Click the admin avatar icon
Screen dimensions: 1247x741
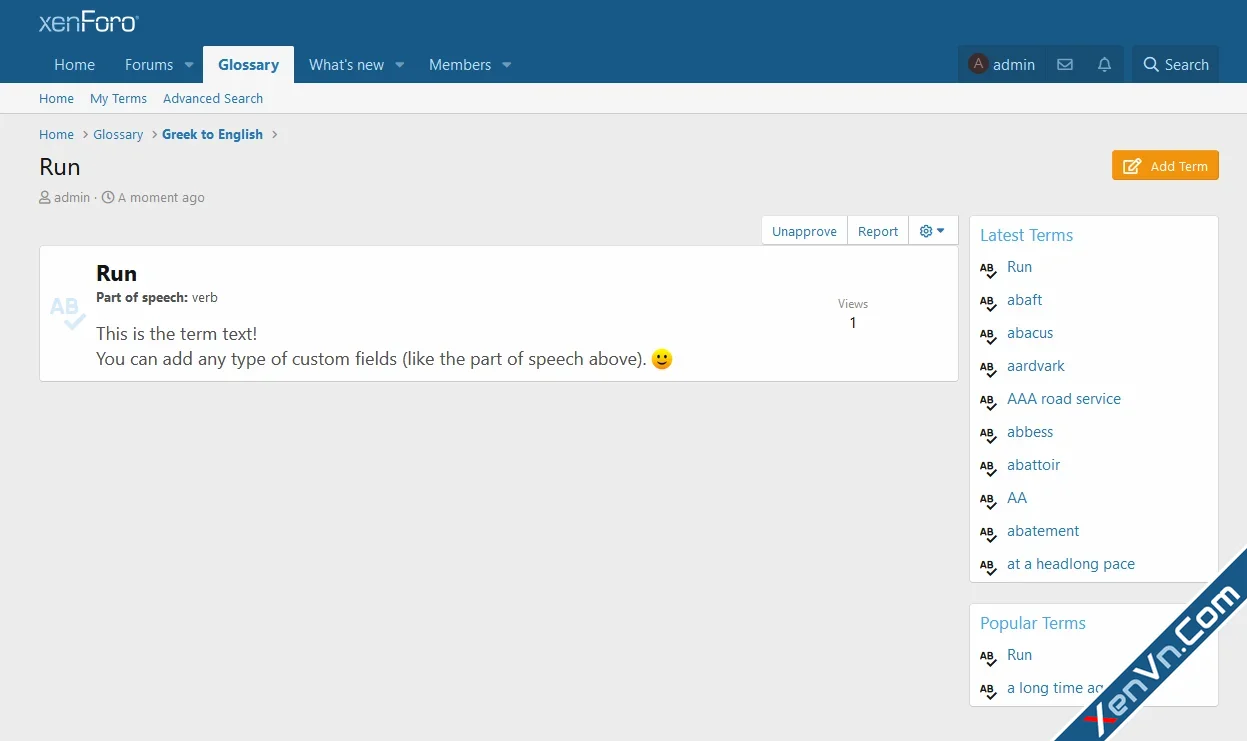tap(978, 64)
